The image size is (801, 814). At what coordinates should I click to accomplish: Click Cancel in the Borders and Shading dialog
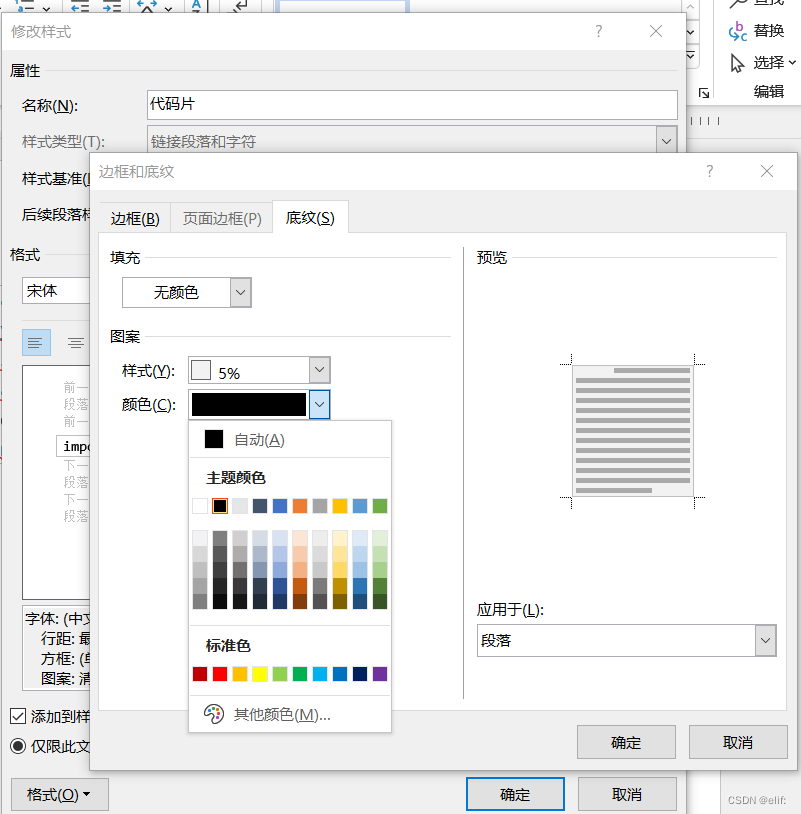[738, 742]
